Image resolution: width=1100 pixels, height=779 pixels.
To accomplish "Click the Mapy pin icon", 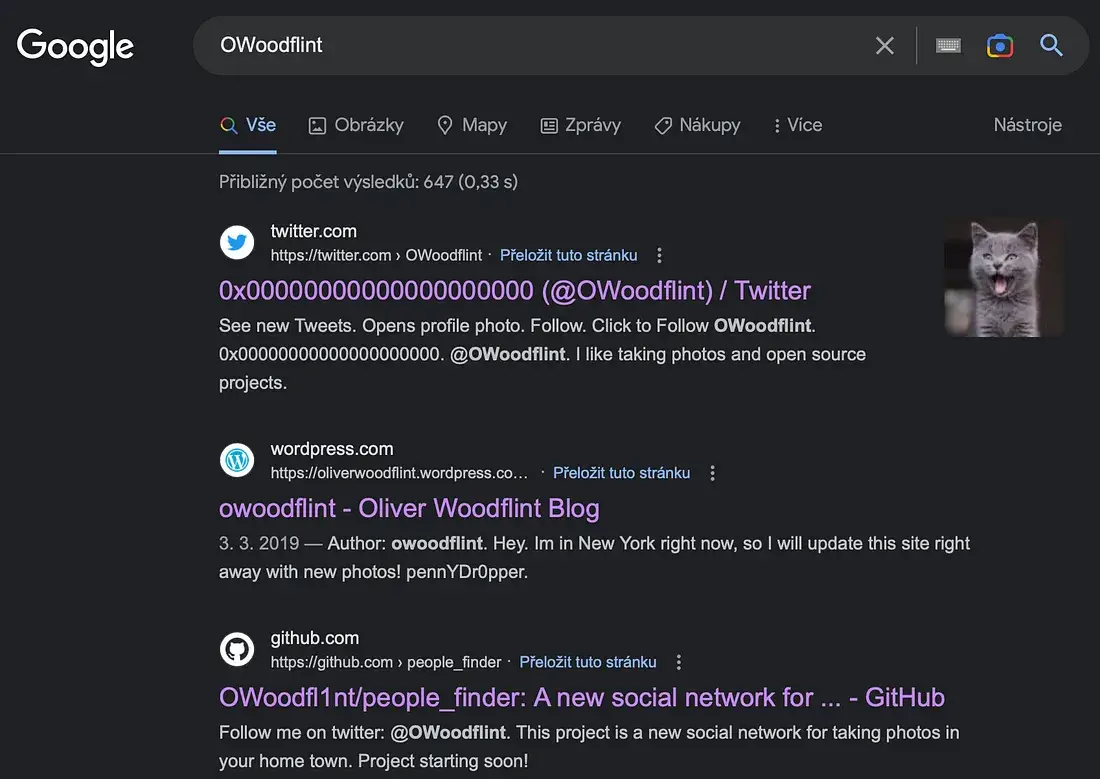I will [445, 126].
